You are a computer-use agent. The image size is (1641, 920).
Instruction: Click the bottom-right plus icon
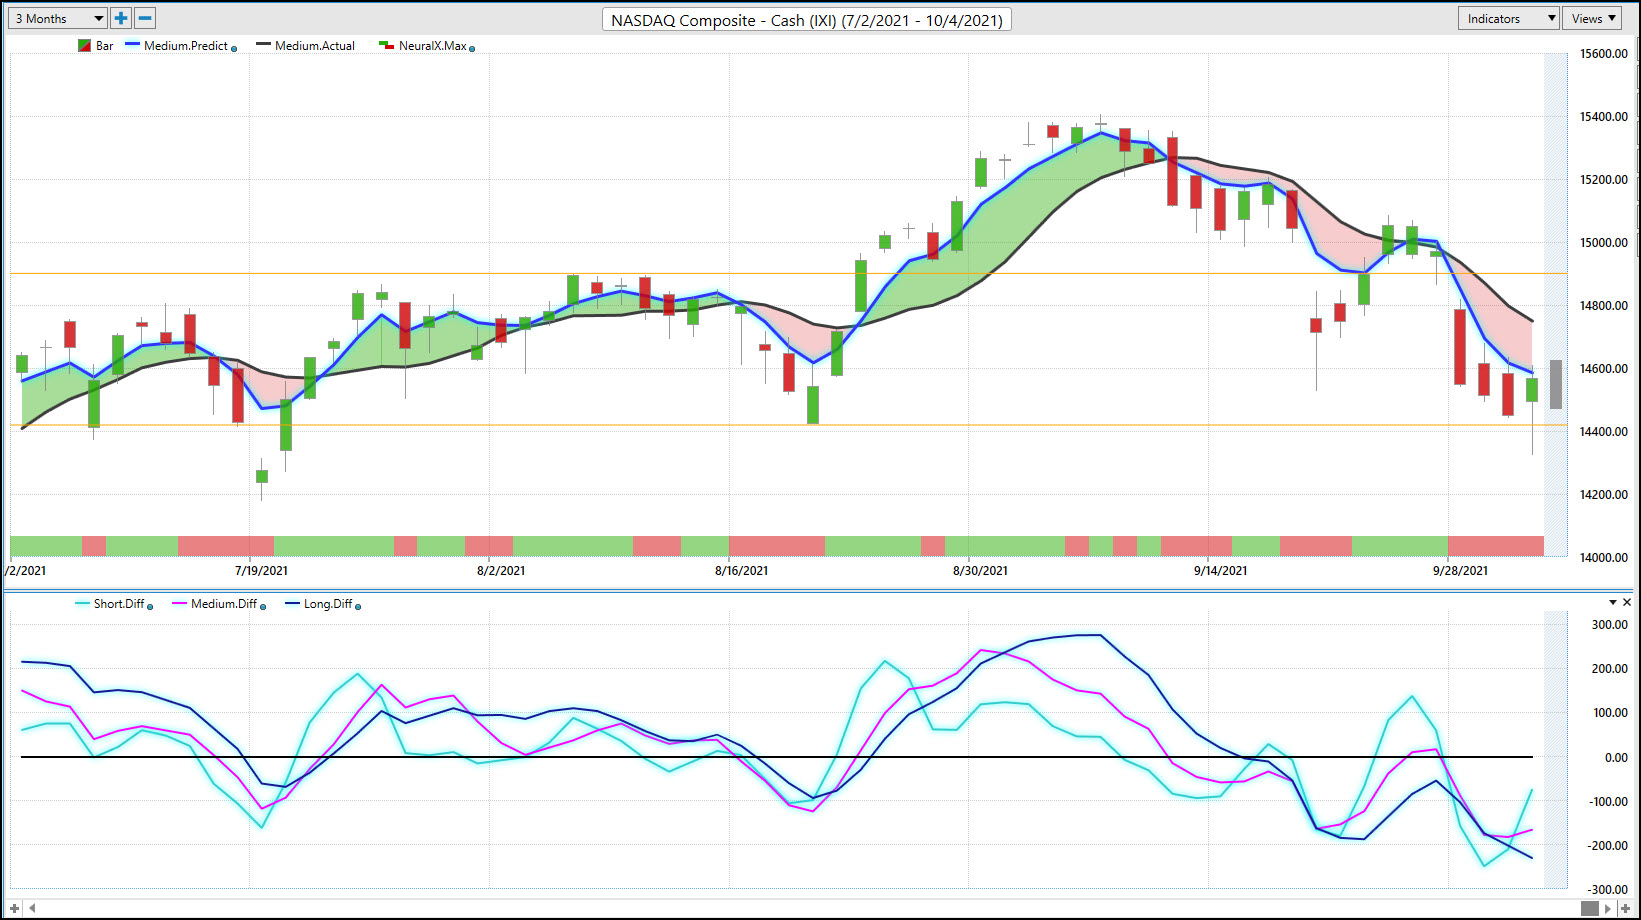click(x=1626, y=908)
